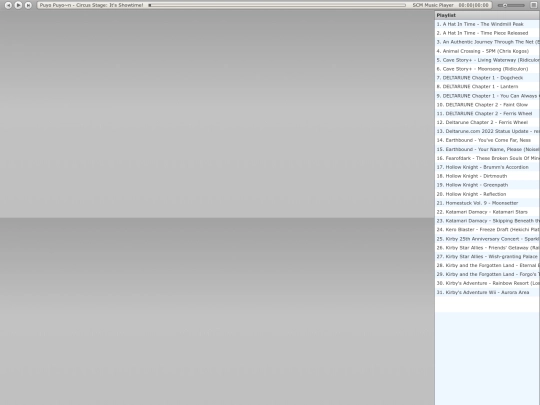
Task: Select An Authentic Journey Through The Net
Action: tap(487, 42)
